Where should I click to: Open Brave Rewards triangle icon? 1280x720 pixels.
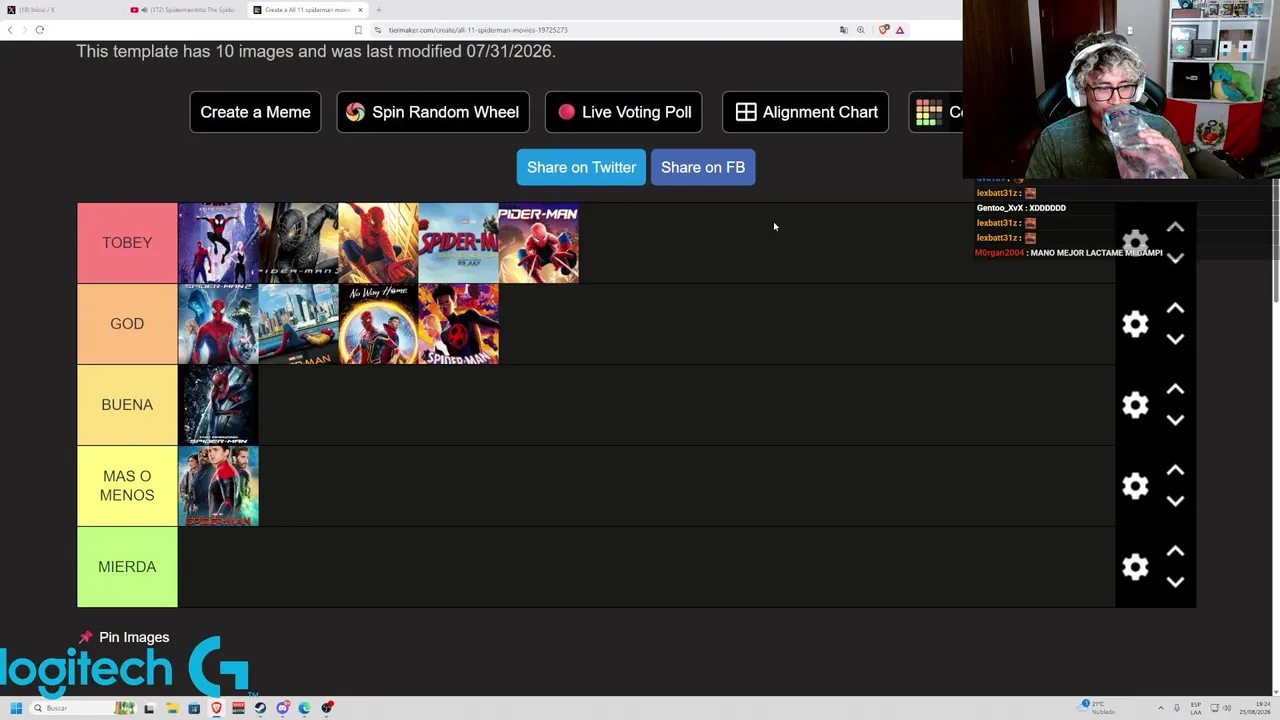point(900,30)
